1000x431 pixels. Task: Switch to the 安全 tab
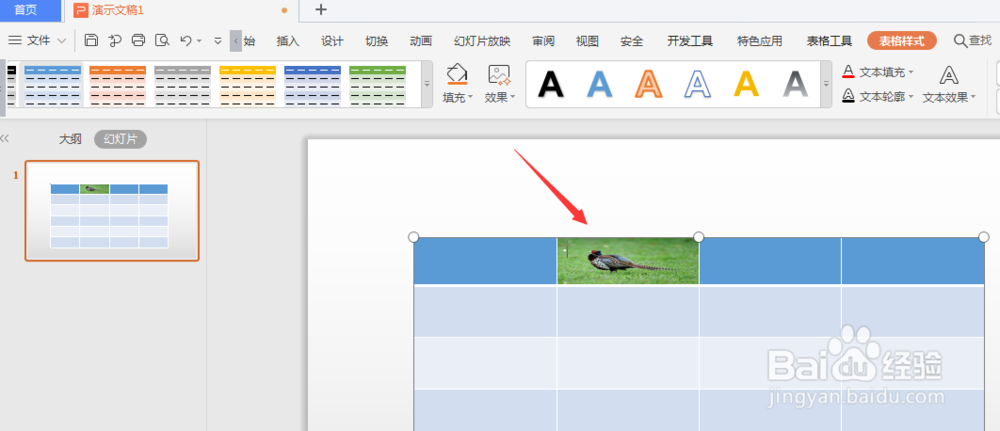[x=631, y=41]
